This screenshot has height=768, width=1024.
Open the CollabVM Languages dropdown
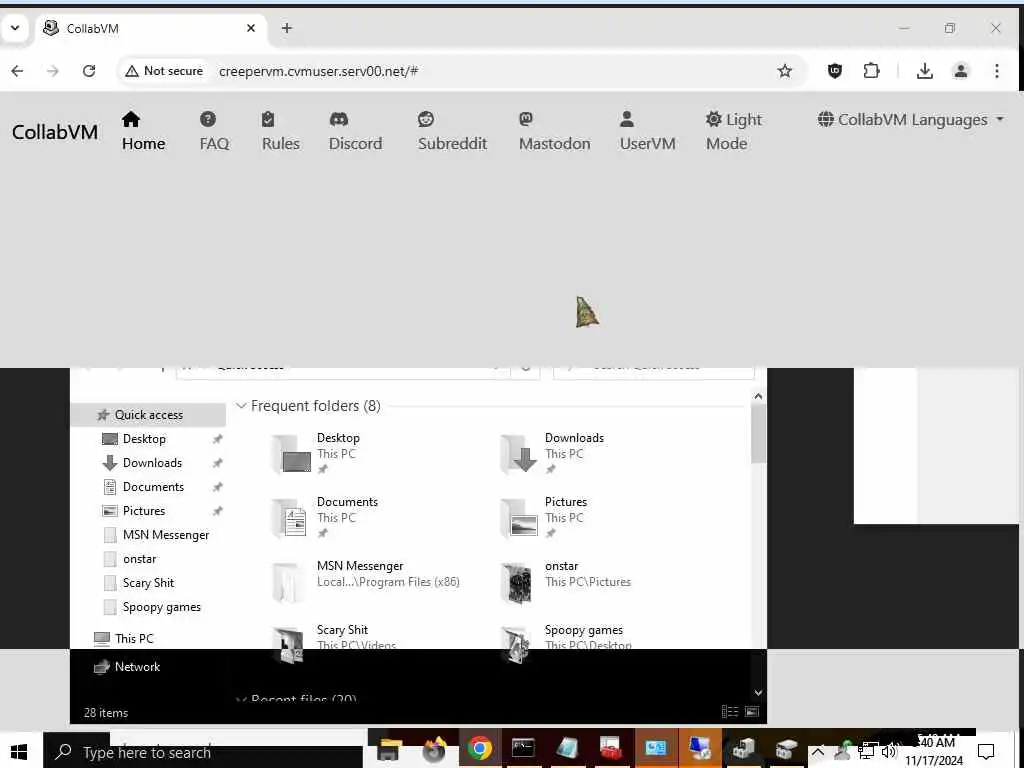coord(910,120)
